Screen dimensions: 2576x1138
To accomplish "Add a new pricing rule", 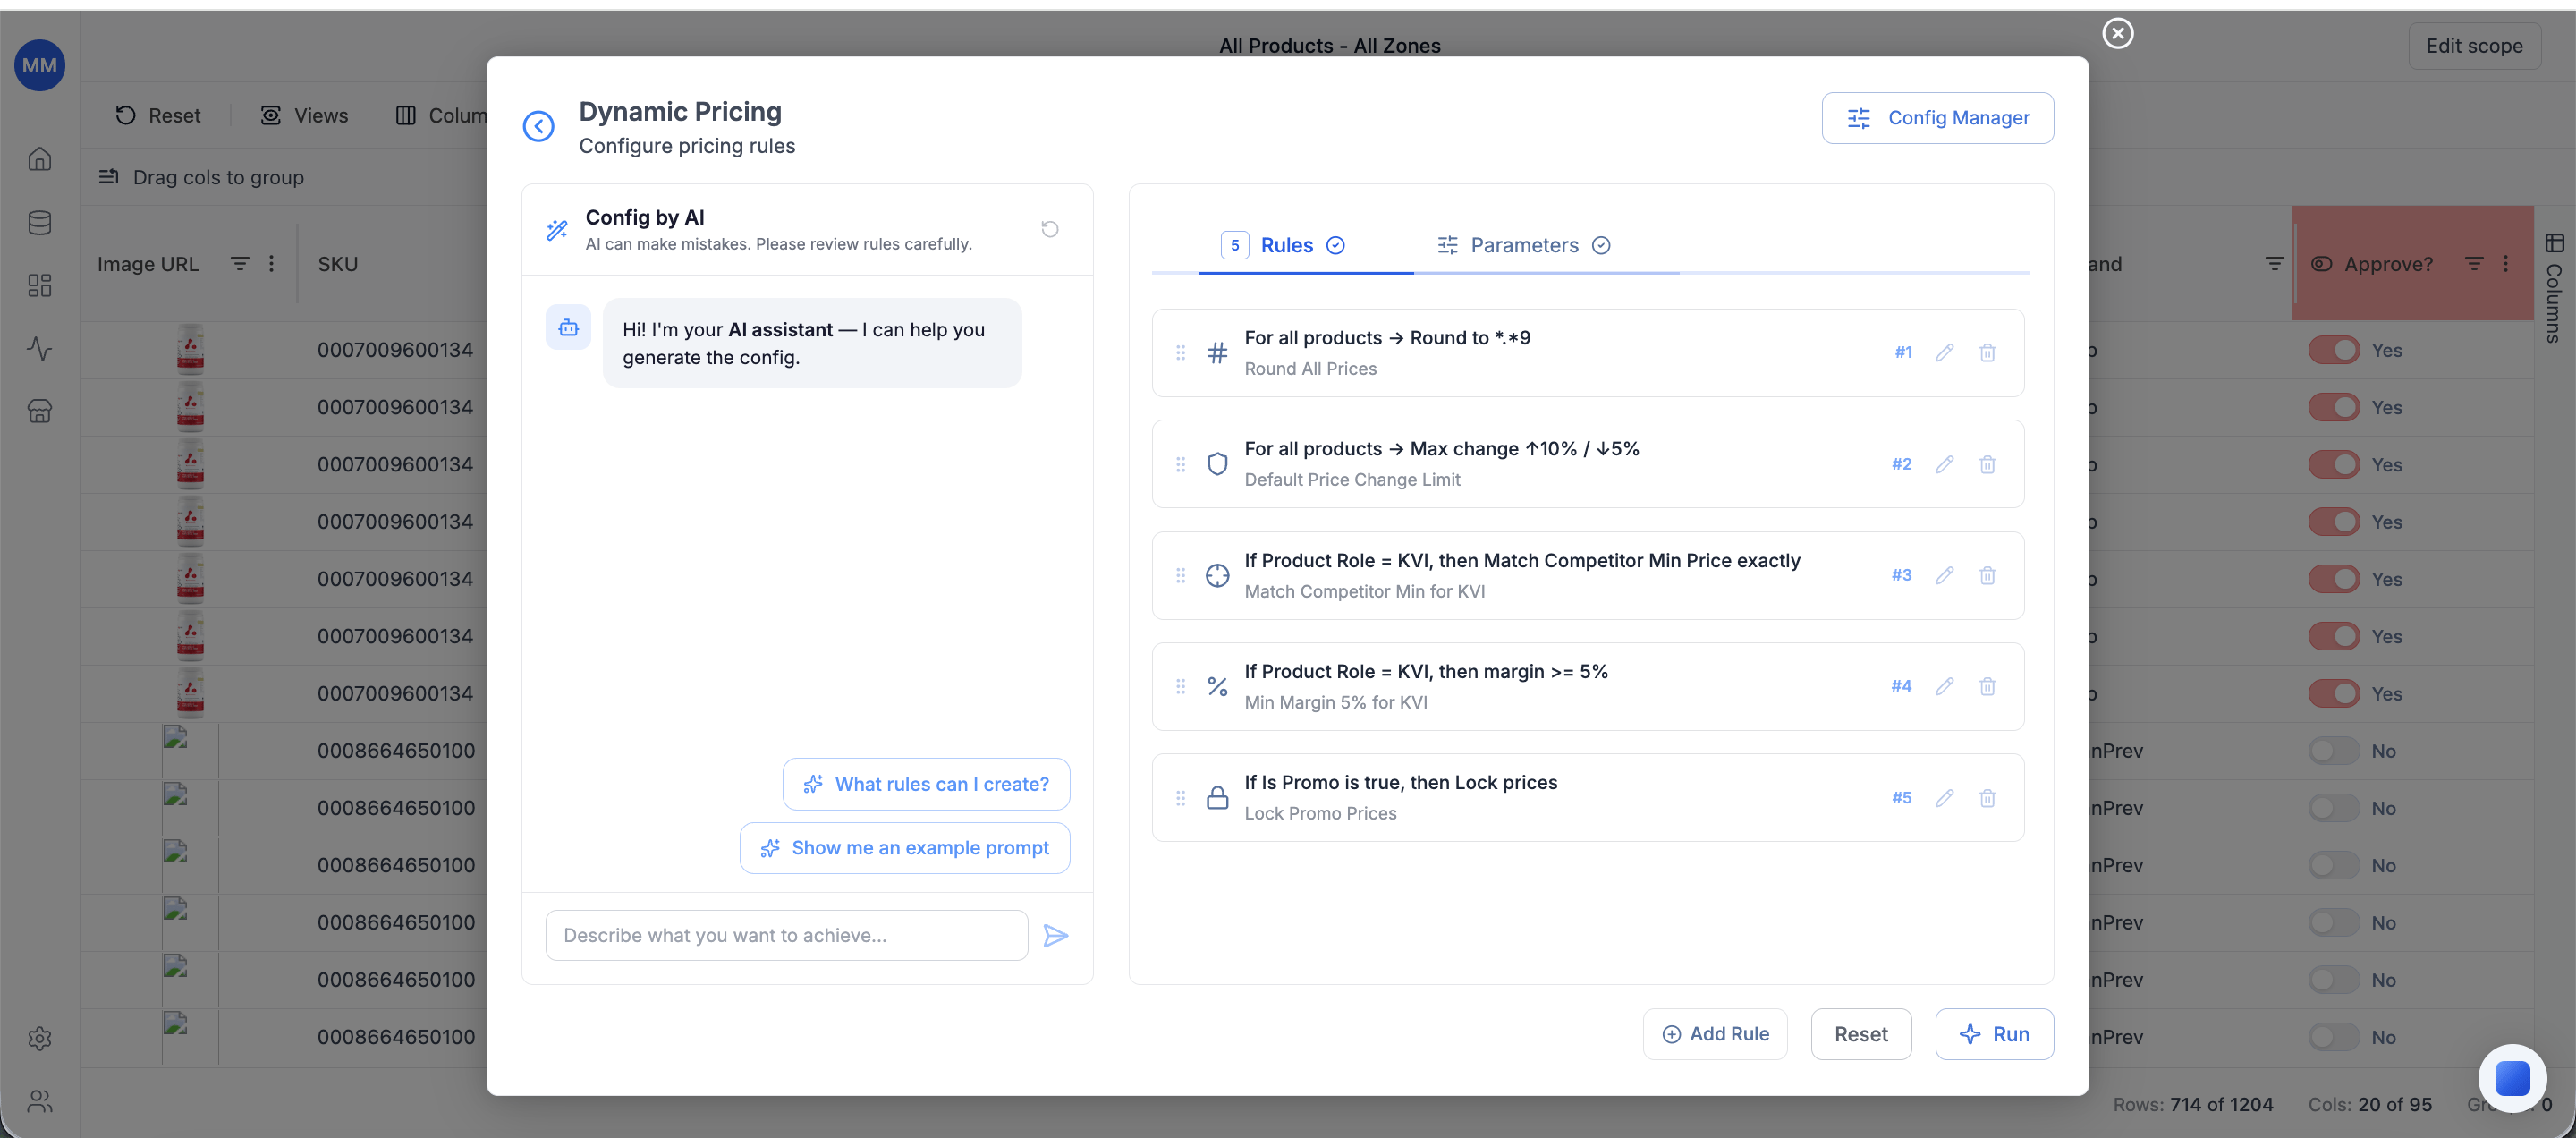I will 1715,1034.
